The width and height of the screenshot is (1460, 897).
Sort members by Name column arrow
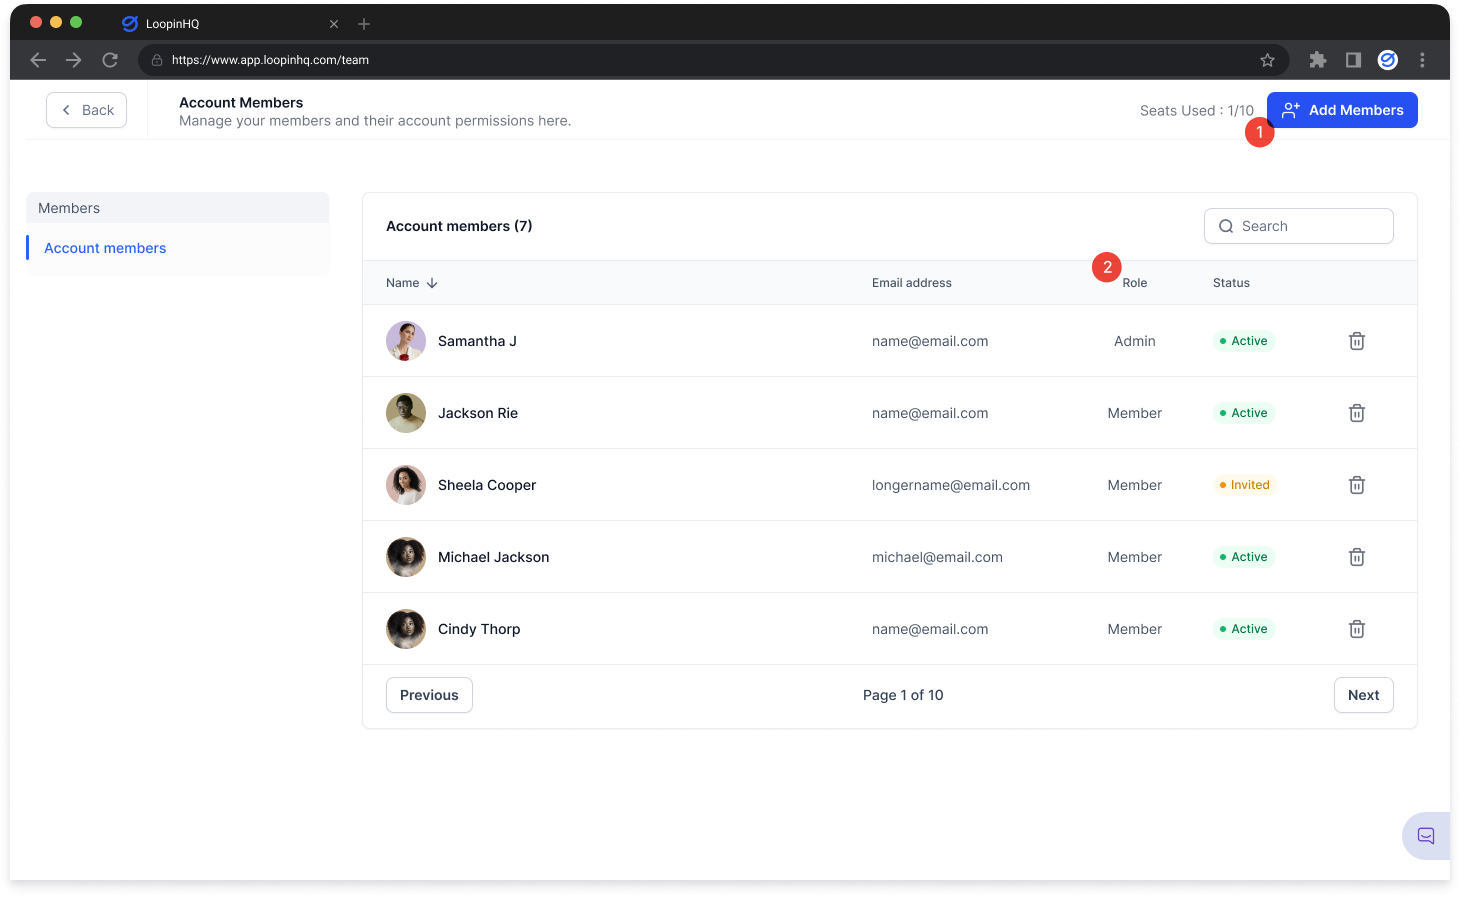[x=432, y=283]
